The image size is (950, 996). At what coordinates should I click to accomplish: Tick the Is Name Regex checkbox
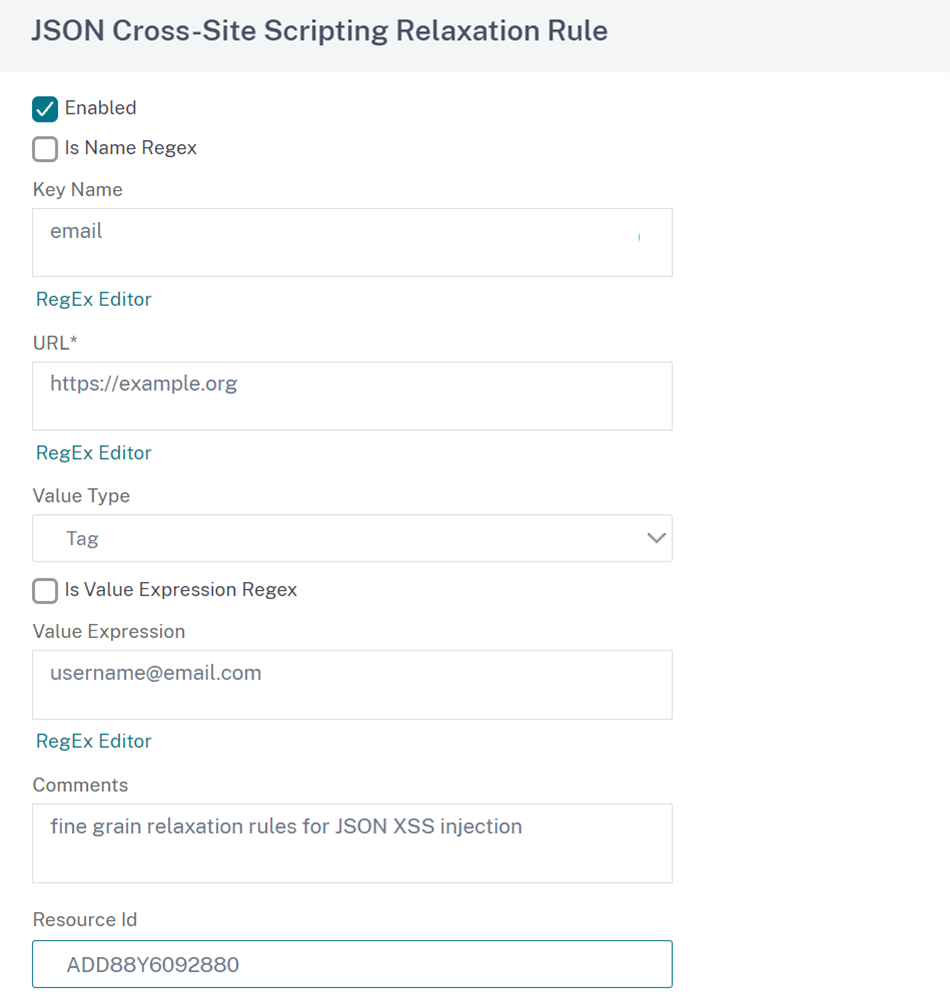[45, 149]
